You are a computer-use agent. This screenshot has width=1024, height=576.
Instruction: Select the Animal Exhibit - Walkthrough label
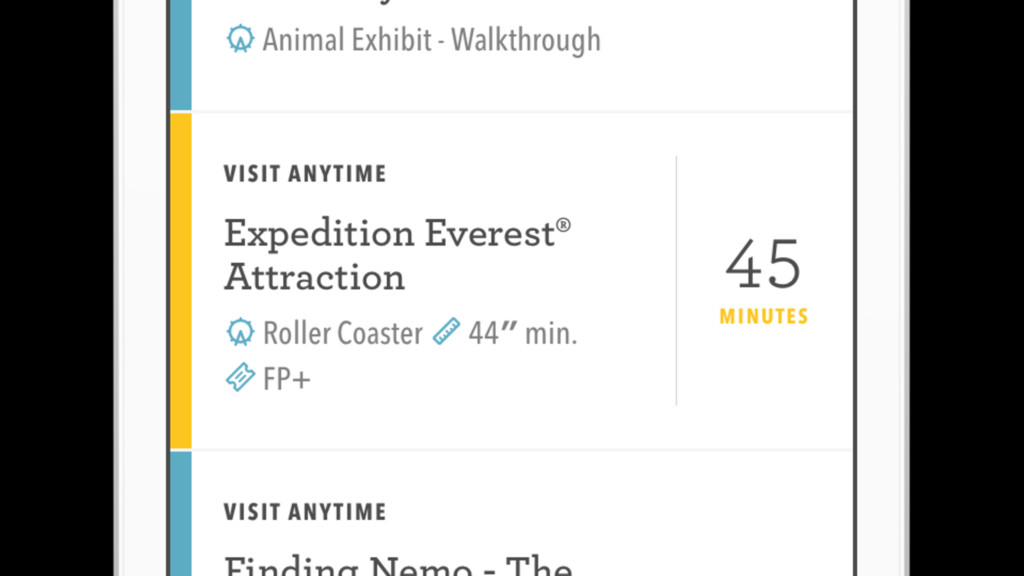tap(432, 40)
